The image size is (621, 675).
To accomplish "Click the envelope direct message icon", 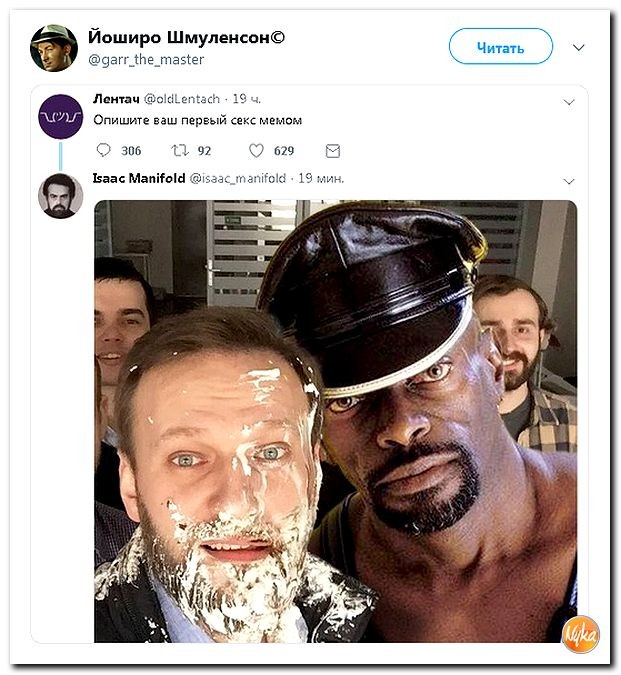I will (x=333, y=151).
